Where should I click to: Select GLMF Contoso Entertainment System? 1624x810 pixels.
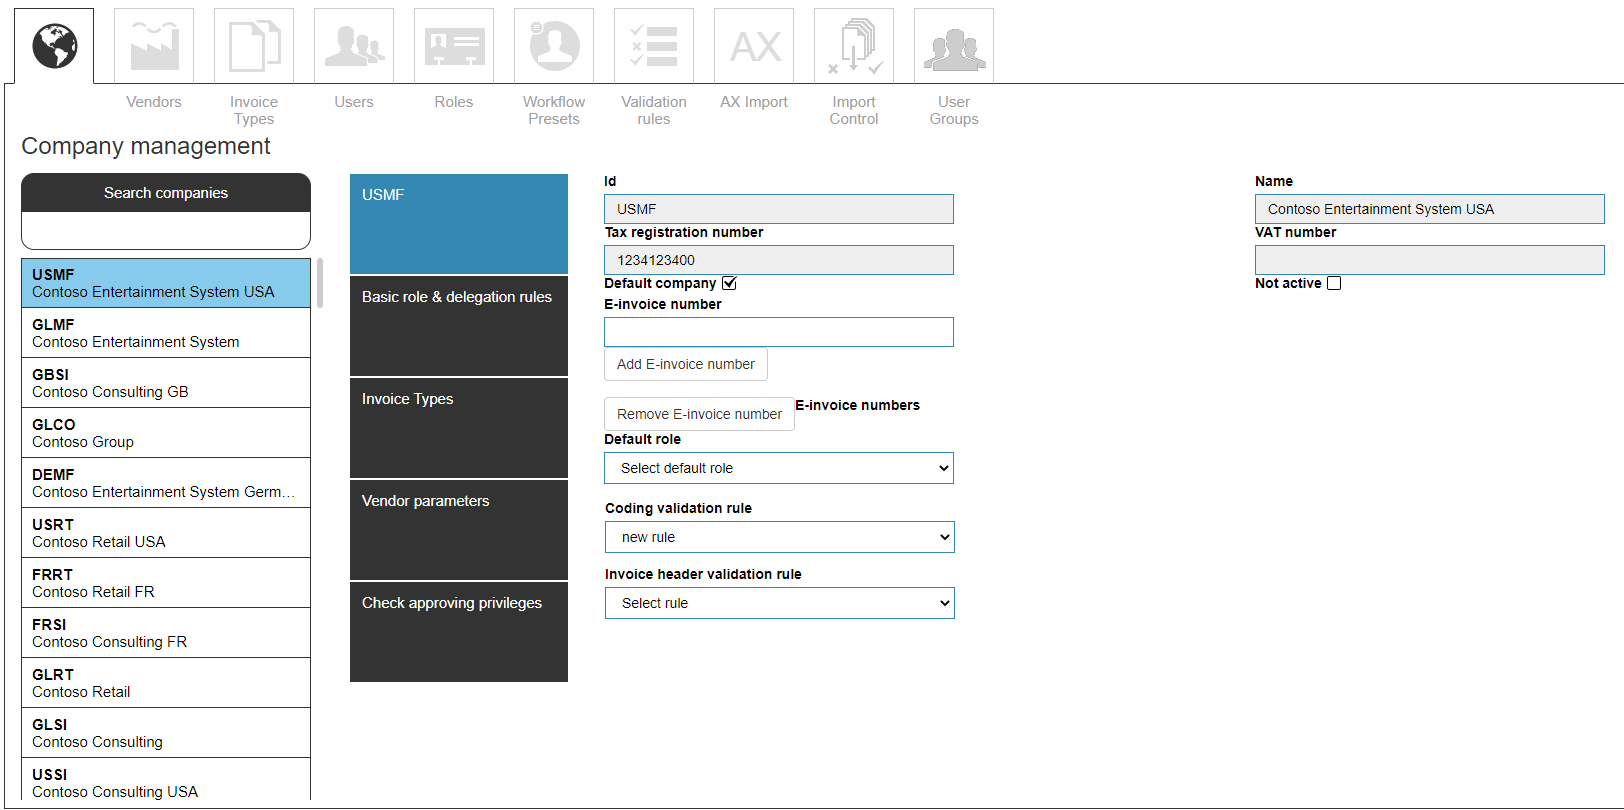[166, 333]
